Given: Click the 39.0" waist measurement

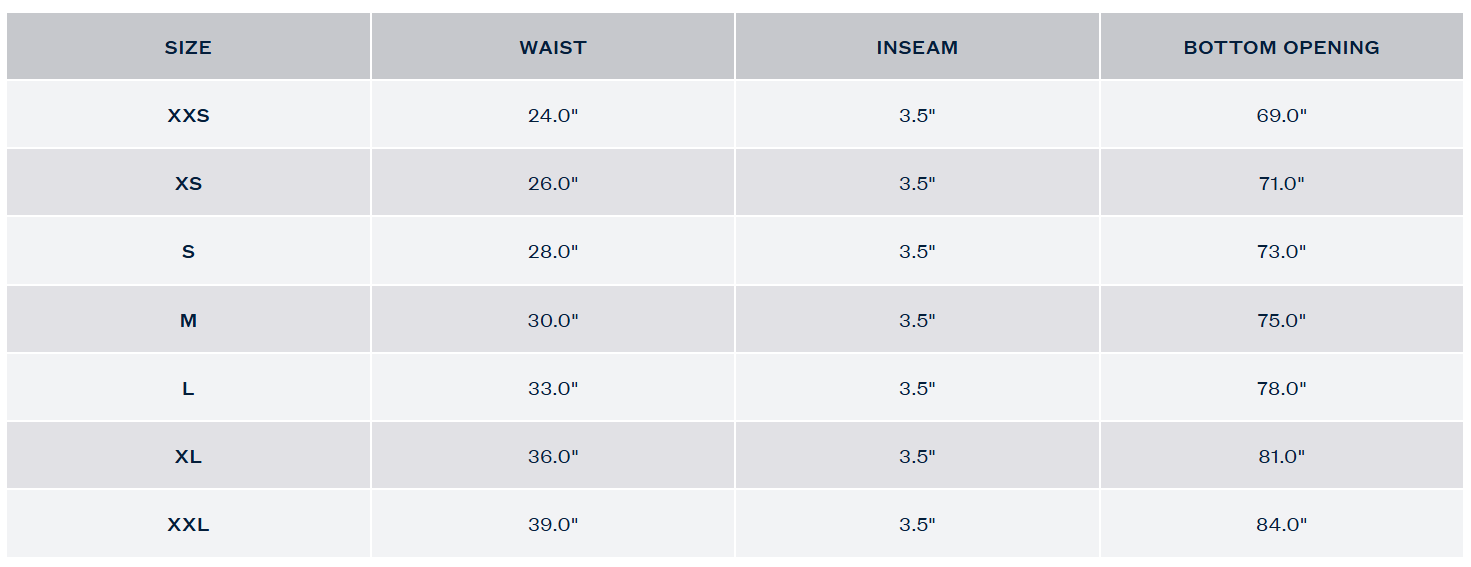Looking at the screenshot, I should coord(553,524).
